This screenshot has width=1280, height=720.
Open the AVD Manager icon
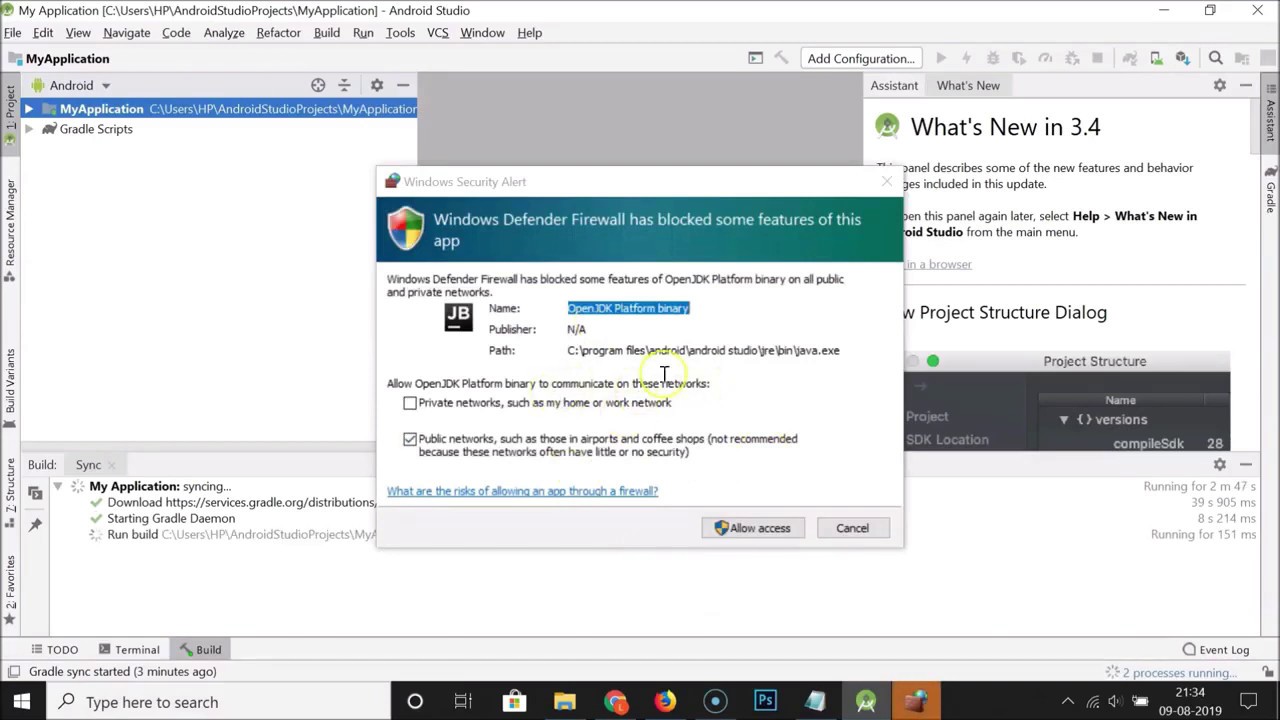(1156, 58)
